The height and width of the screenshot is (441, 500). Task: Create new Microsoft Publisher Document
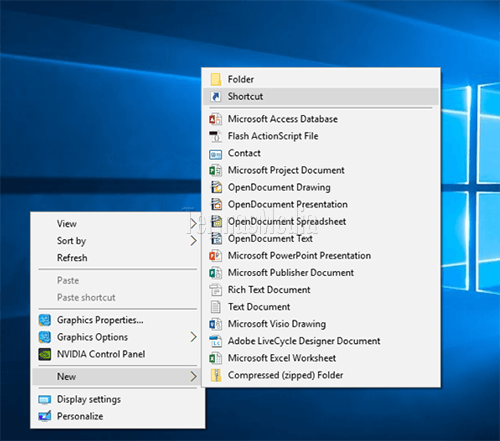pyautogui.click(x=321, y=273)
